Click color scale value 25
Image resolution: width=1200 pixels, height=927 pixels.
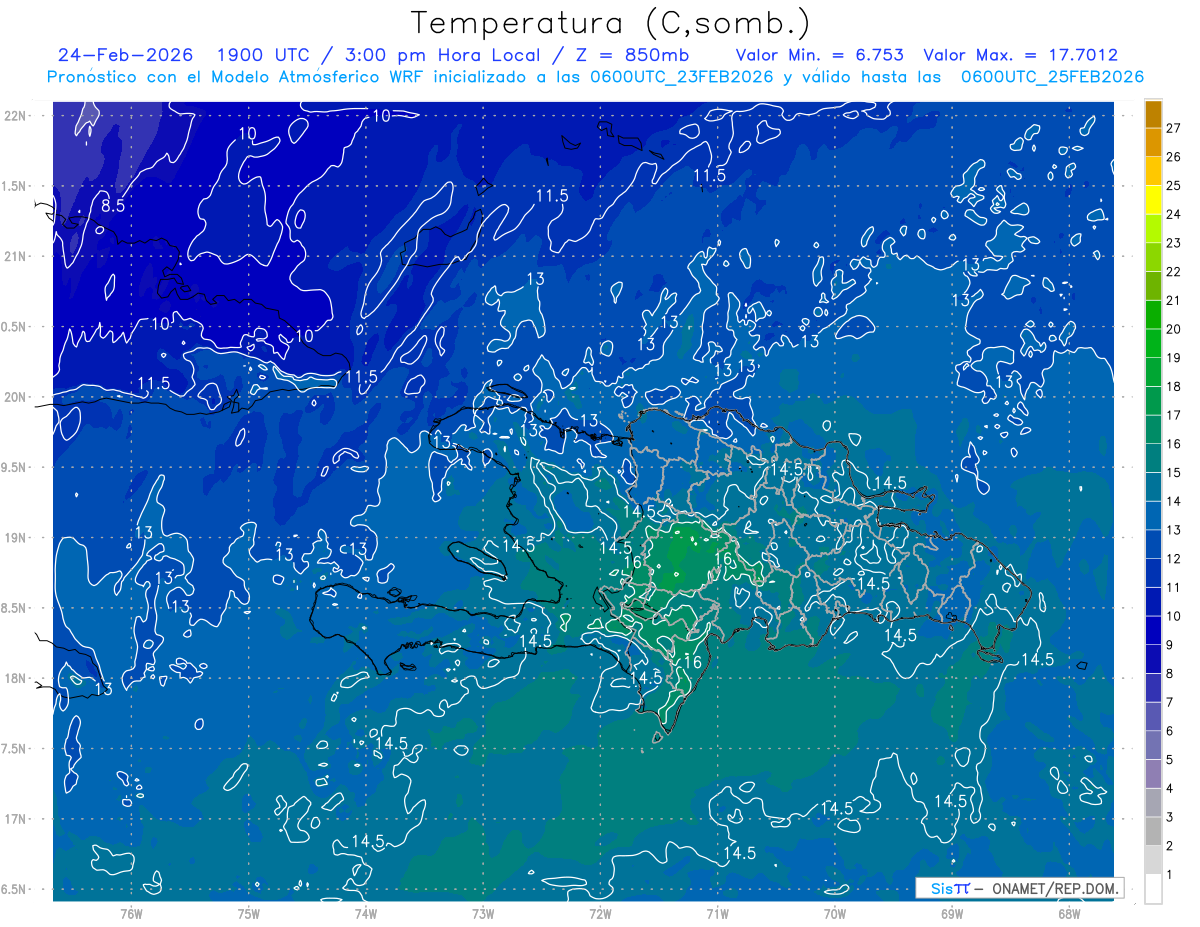(x=1174, y=186)
